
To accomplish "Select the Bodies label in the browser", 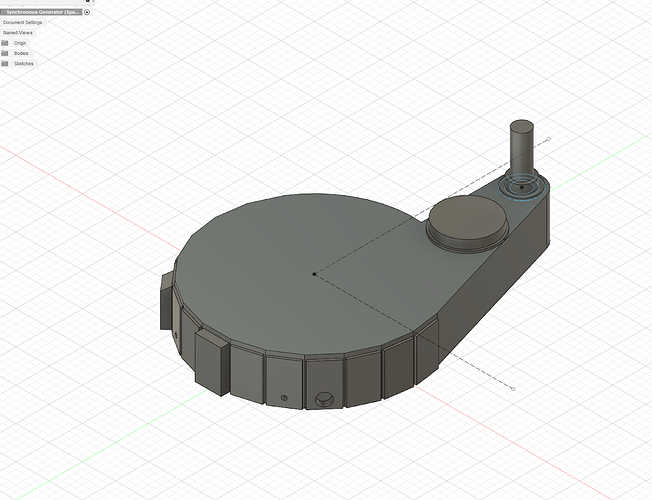I will [21, 53].
